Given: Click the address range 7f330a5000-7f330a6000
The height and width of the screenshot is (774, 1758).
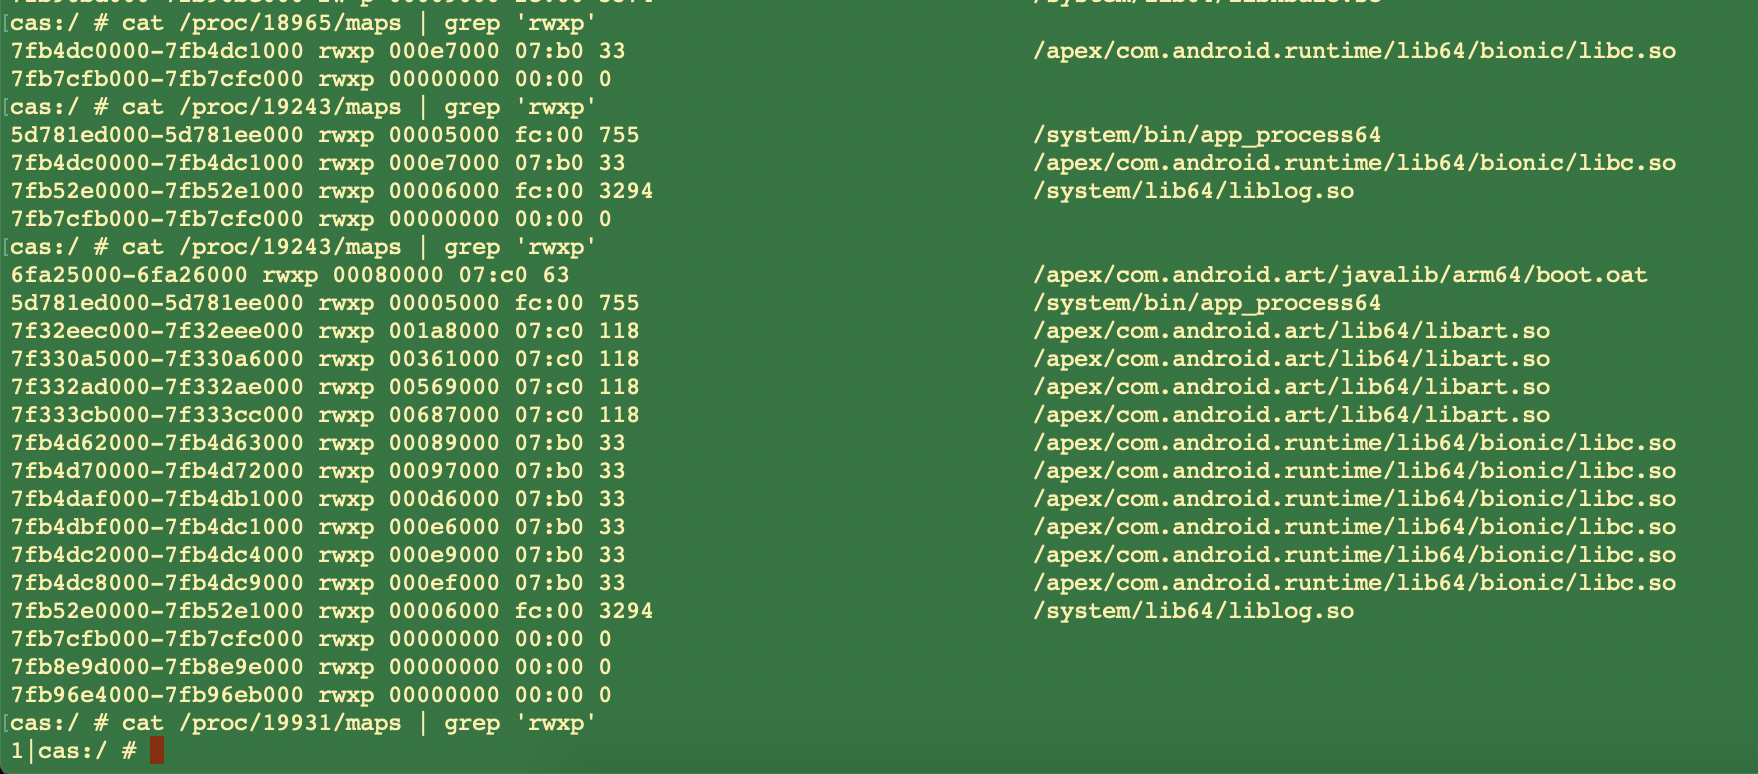Looking at the screenshot, I should (x=157, y=359).
